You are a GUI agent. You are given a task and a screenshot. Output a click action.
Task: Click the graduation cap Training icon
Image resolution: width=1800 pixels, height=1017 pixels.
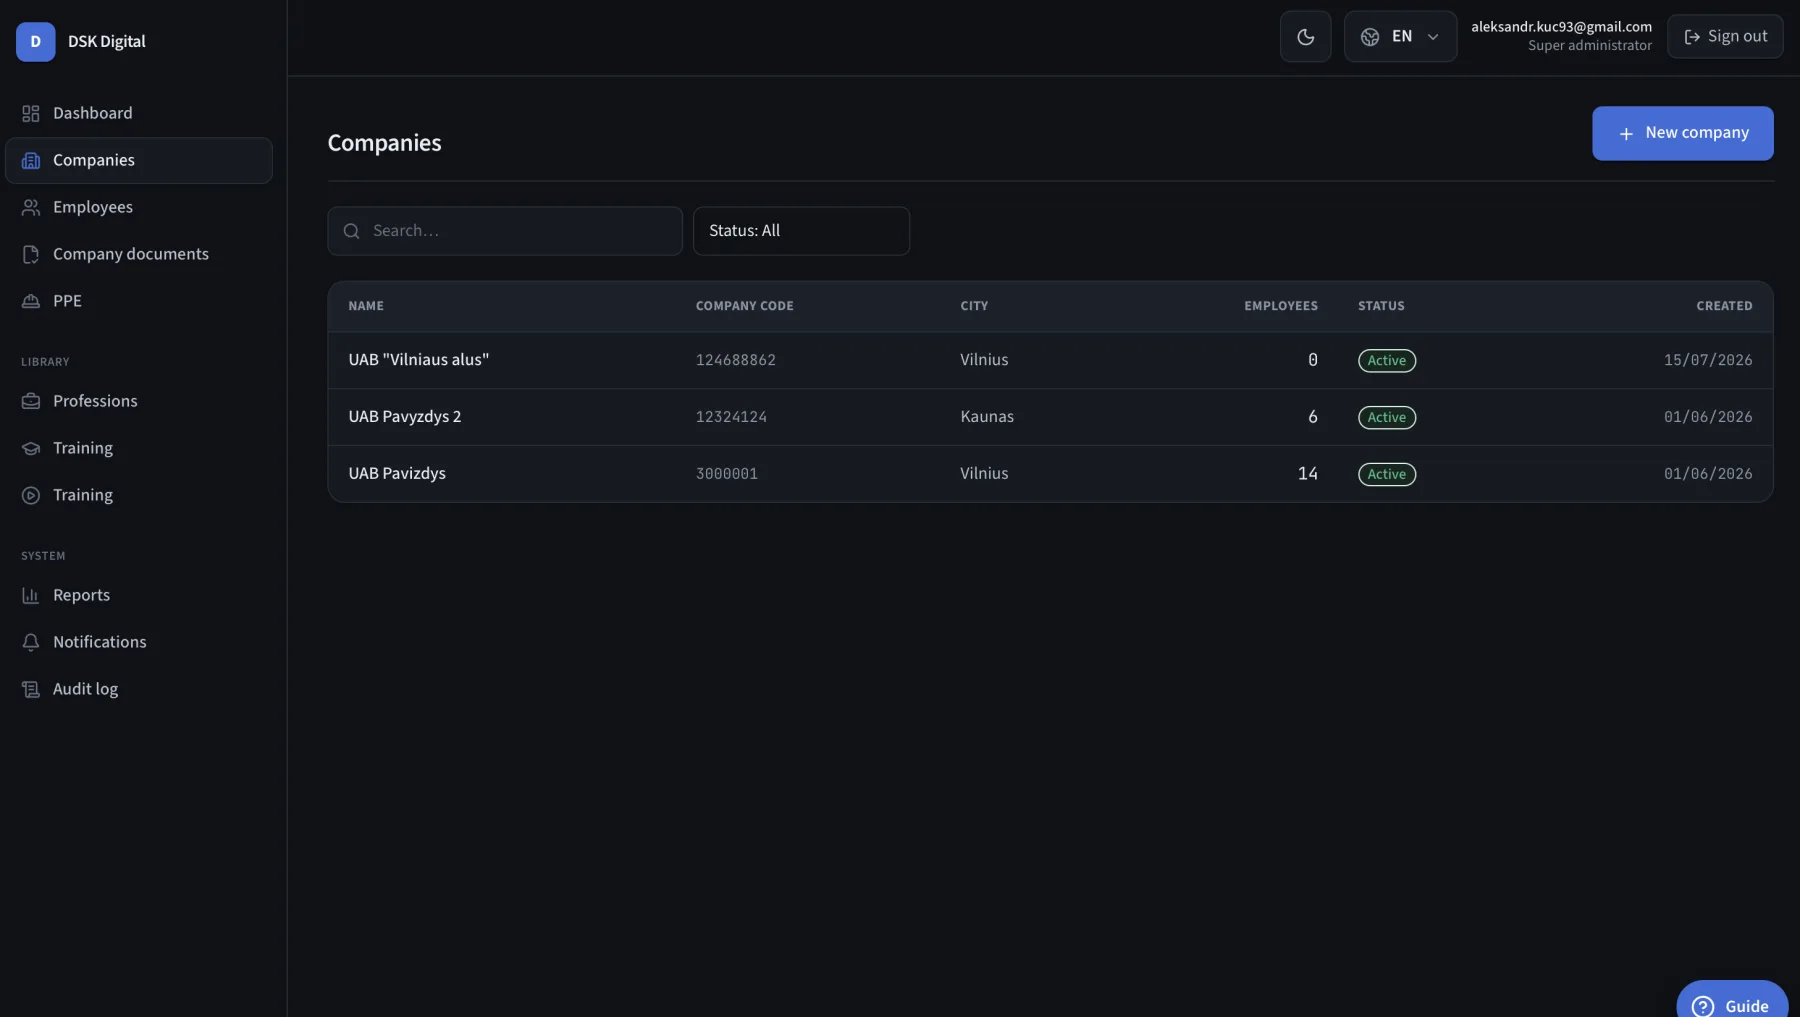[31, 449]
